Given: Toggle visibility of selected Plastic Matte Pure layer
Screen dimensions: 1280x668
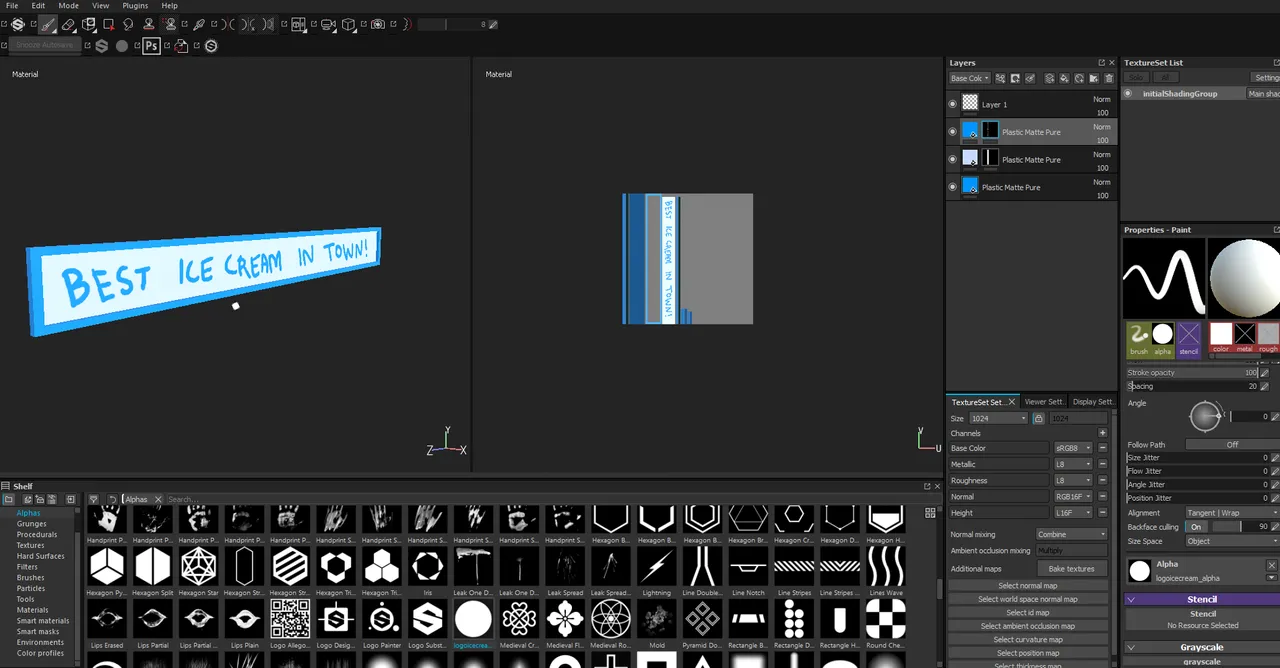Looking at the screenshot, I should (x=952, y=131).
